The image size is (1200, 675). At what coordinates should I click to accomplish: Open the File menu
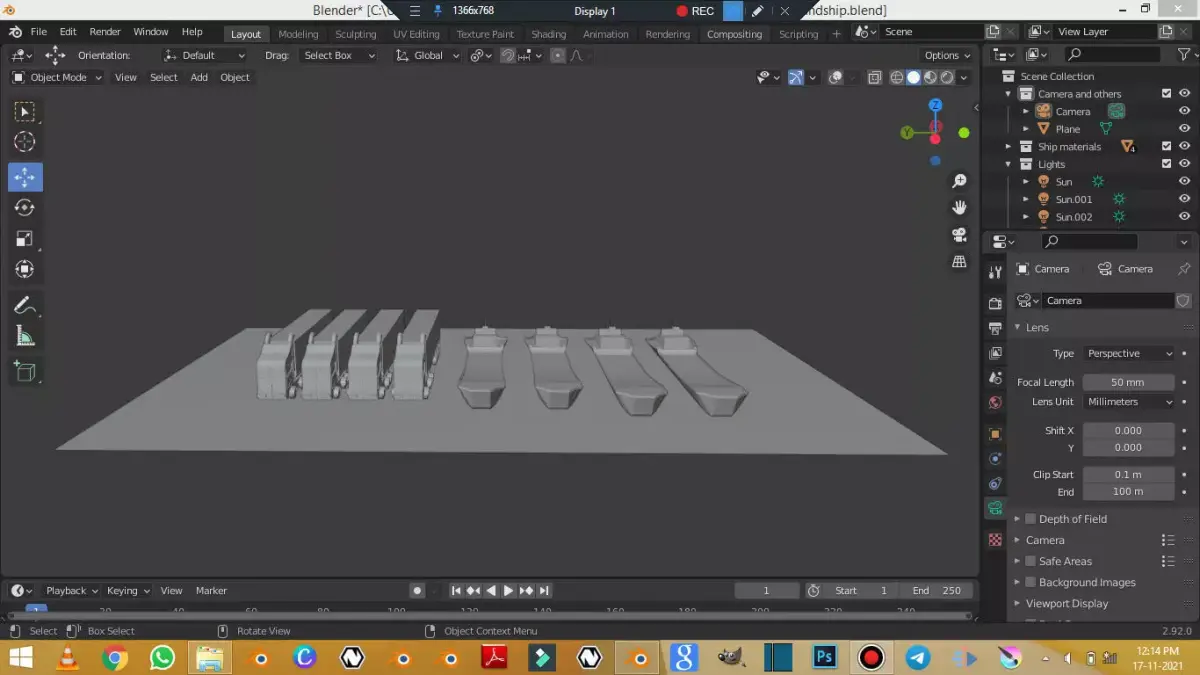pyautogui.click(x=38, y=32)
